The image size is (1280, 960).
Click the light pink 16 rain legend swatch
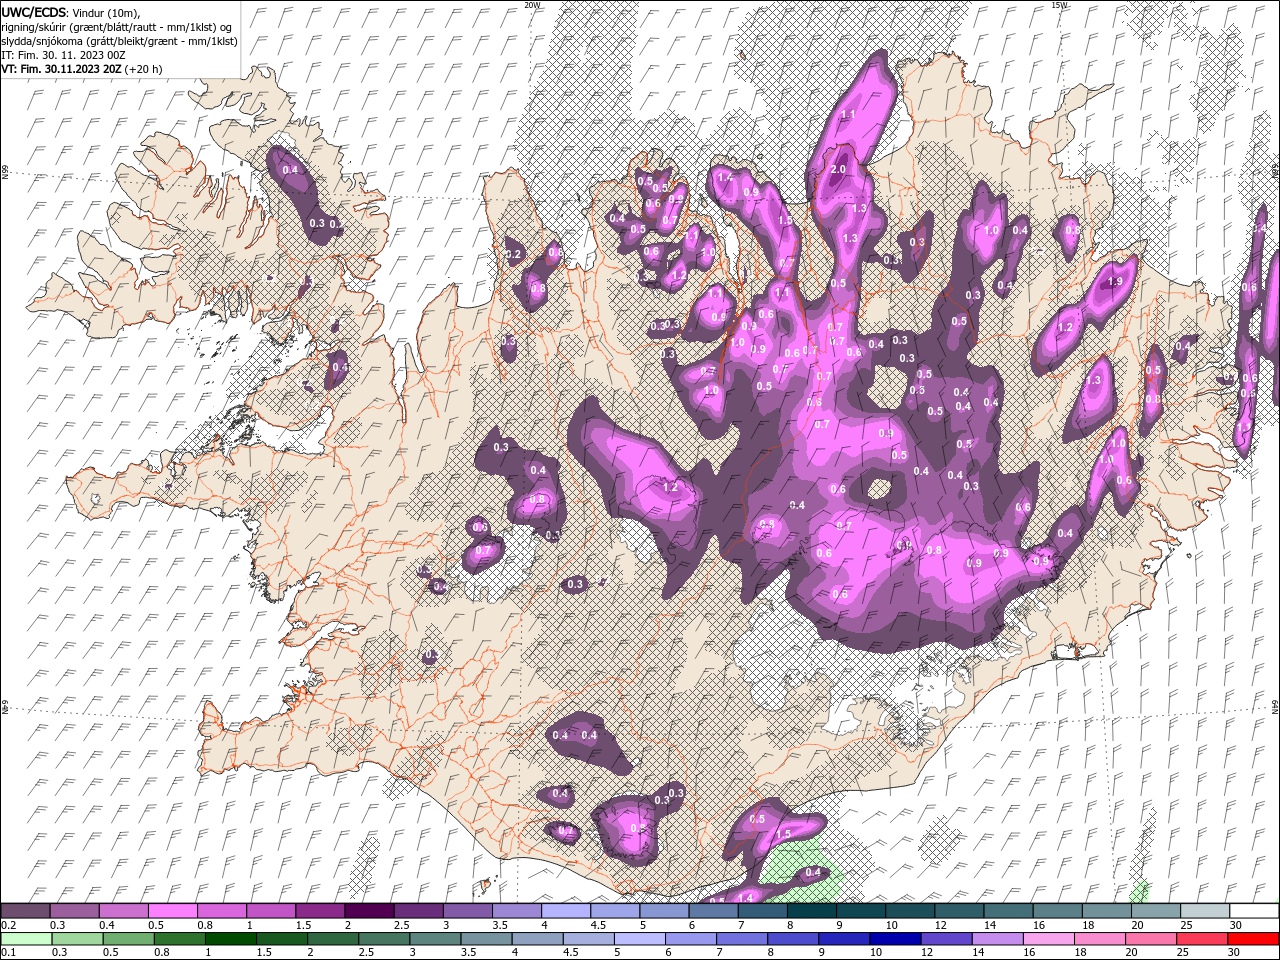[x=1049, y=939]
